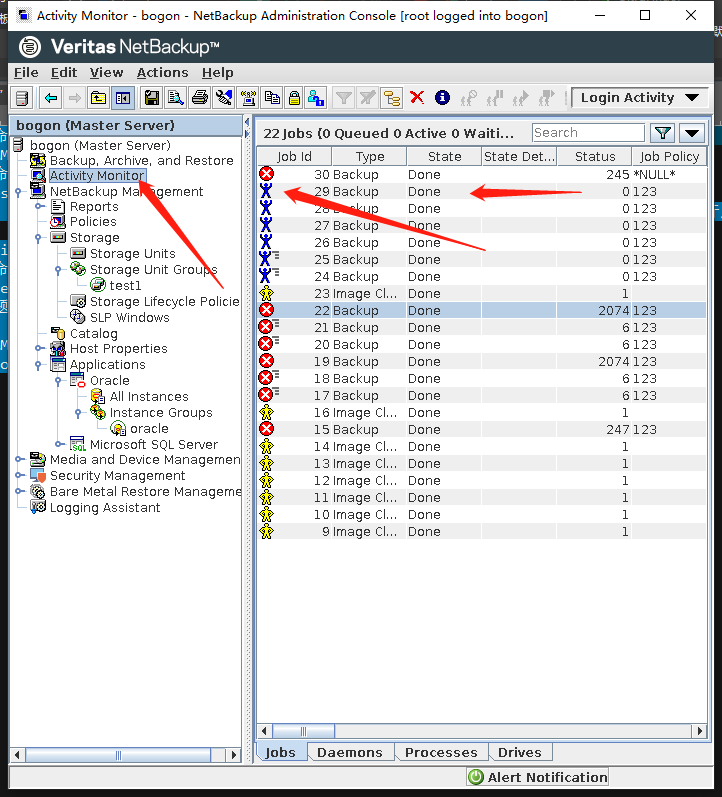Click the back arrow toolbar icon

coord(51,98)
